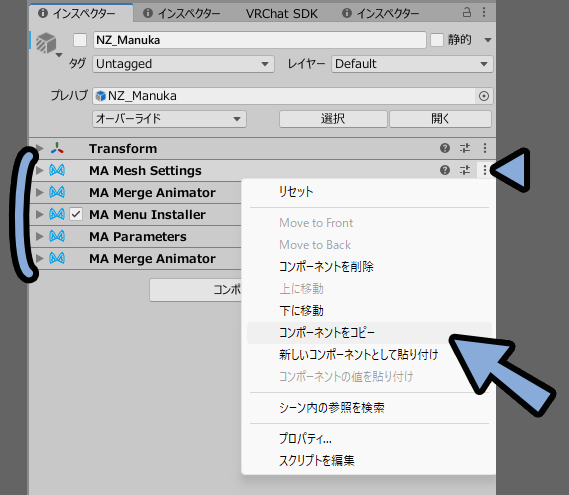Viewport: 569px width, 495px height.
Task: Click the Transform help question-mark icon
Action: pos(445,148)
